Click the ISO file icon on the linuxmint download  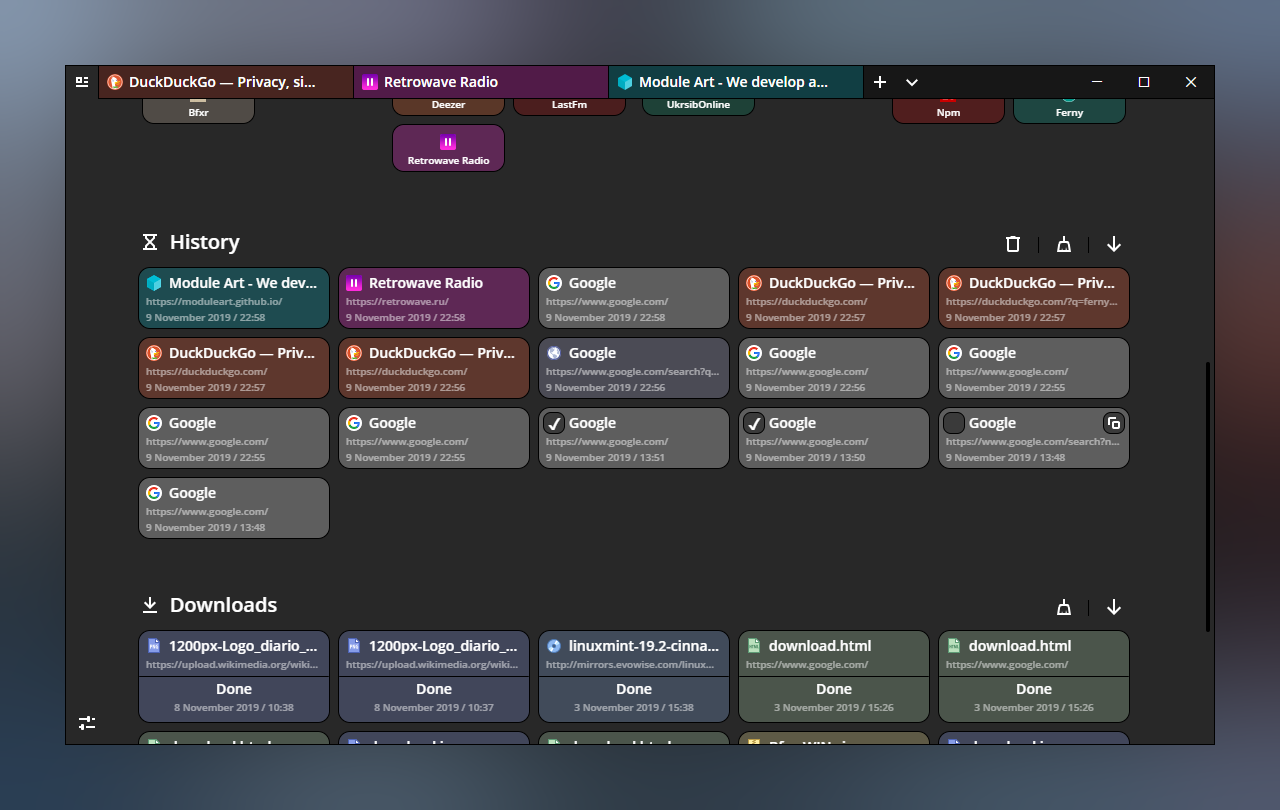(554, 646)
